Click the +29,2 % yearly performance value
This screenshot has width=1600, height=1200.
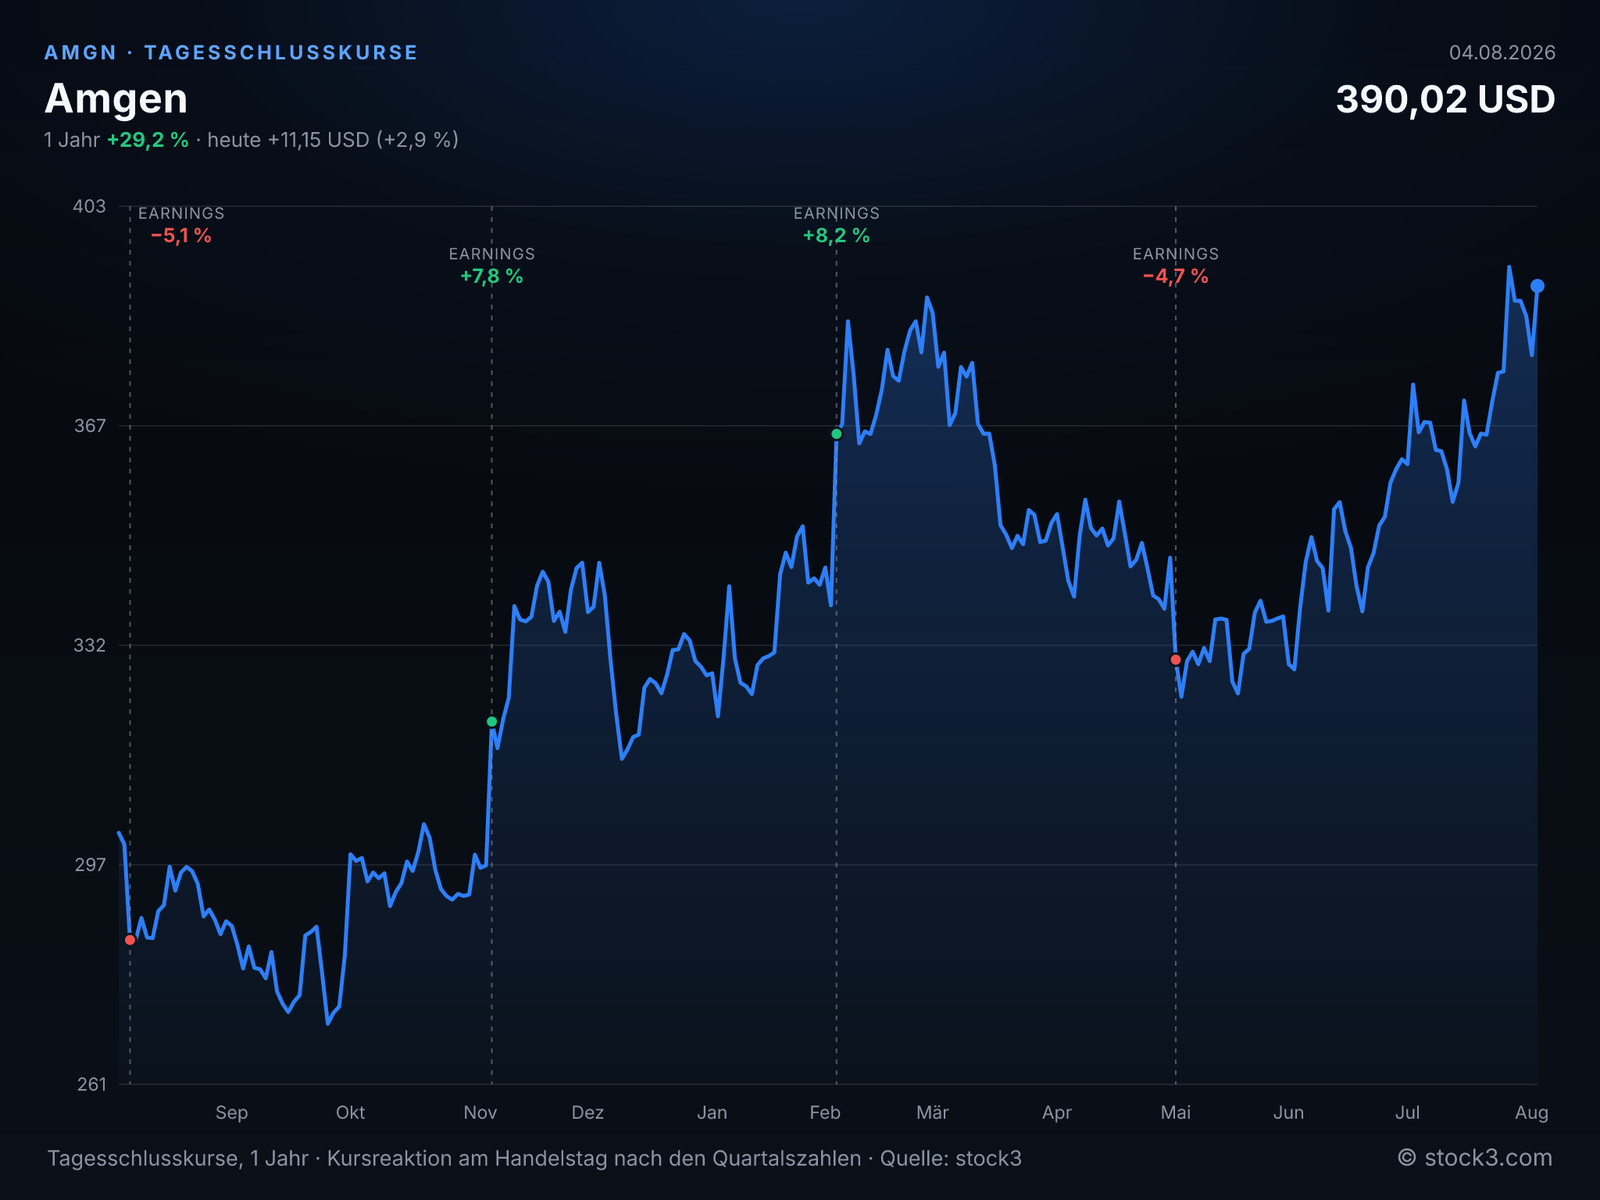click(148, 140)
